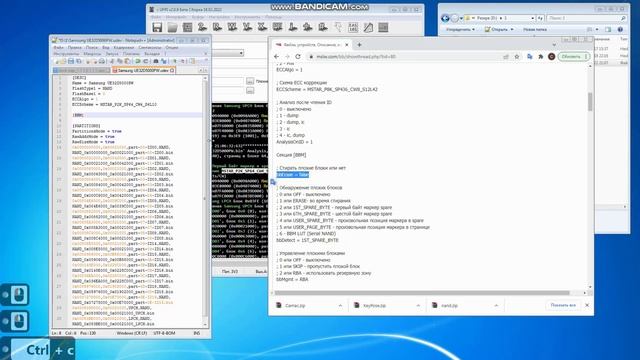Click the Save All icon in Notepad++
Screen dimensions: 640x360
coord(79,61)
